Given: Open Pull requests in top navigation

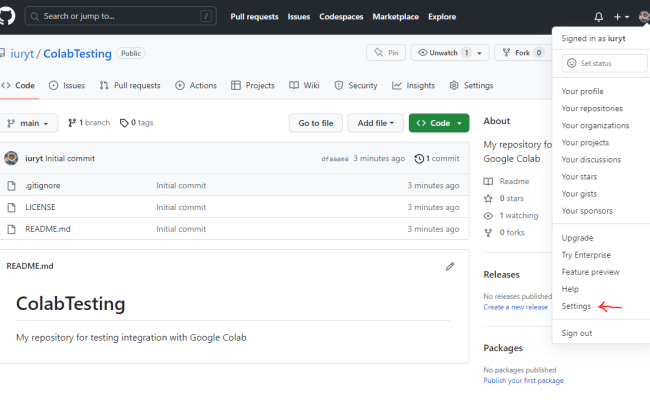Looking at the screenshot, I should pyautogui.click(x=254, y=17).
